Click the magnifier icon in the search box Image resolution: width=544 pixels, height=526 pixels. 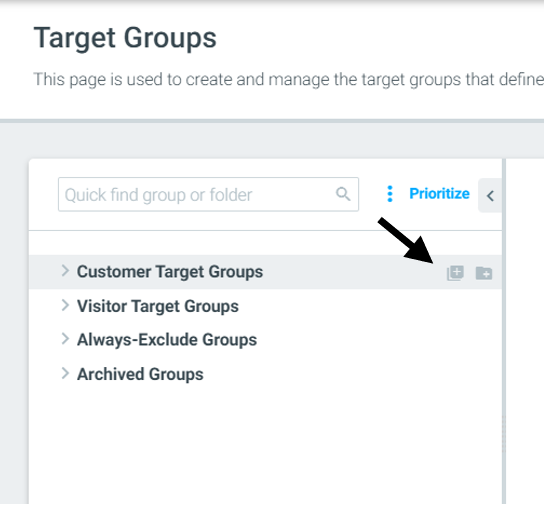pyautogui.click(x=343, y=194)
